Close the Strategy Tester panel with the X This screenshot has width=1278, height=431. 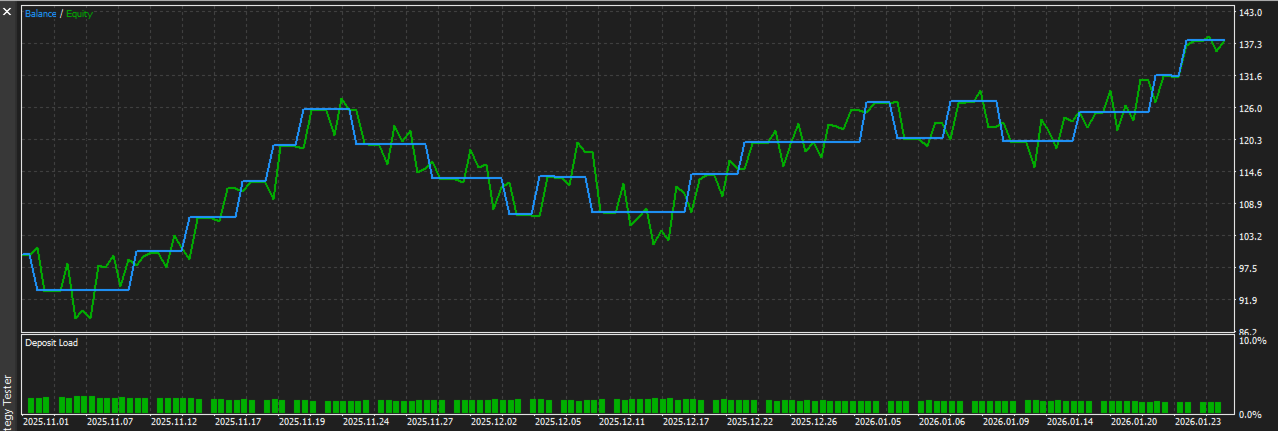click(8, 10)
